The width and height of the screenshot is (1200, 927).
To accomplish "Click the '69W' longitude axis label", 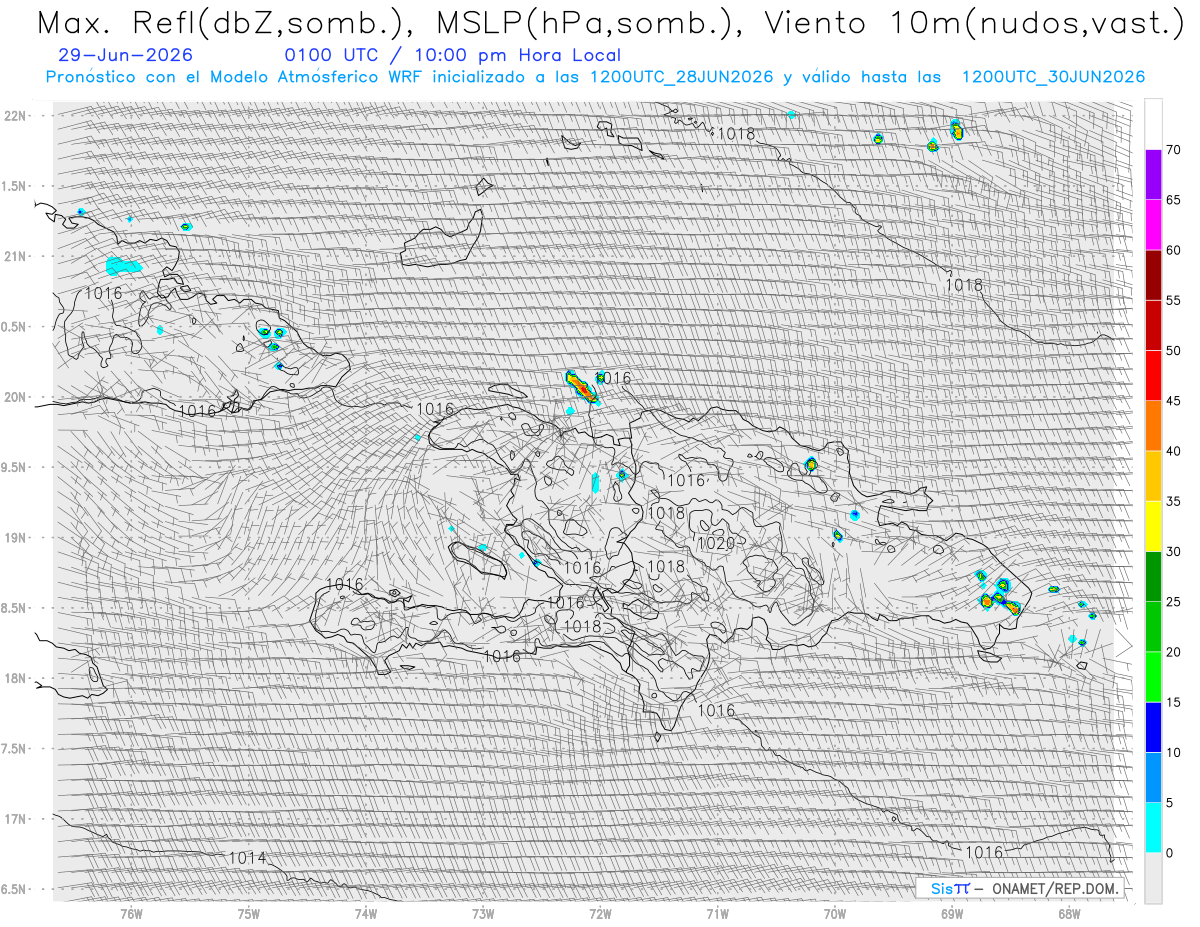I will tap(952, 913).
